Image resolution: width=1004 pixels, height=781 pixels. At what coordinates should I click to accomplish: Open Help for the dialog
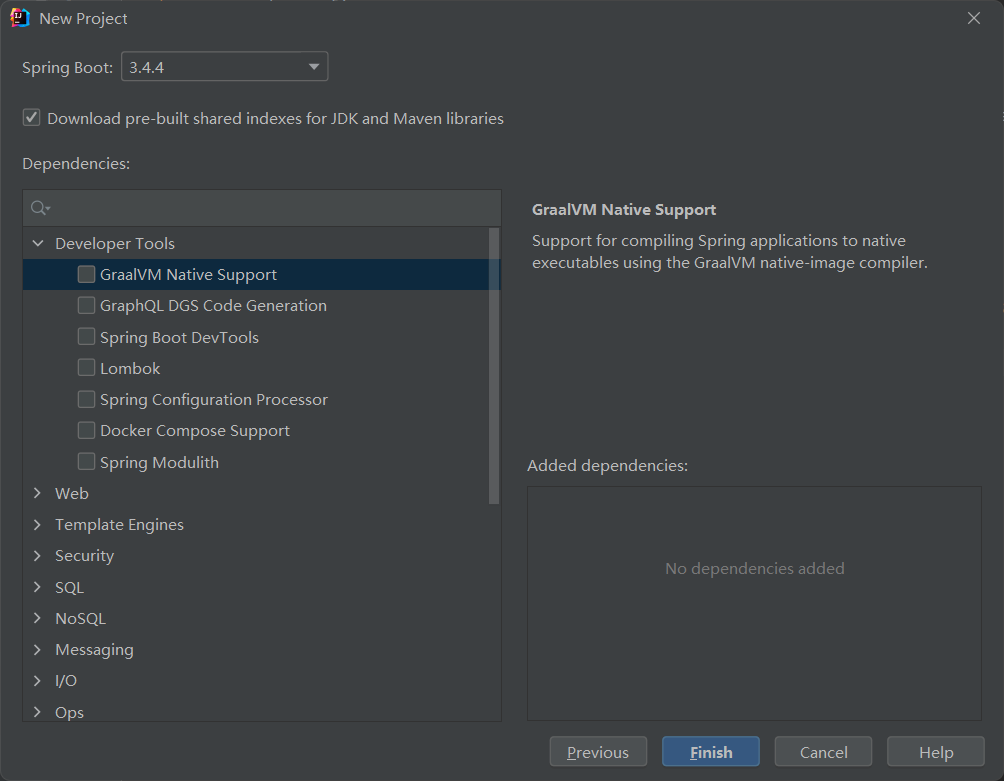[935, 752]
